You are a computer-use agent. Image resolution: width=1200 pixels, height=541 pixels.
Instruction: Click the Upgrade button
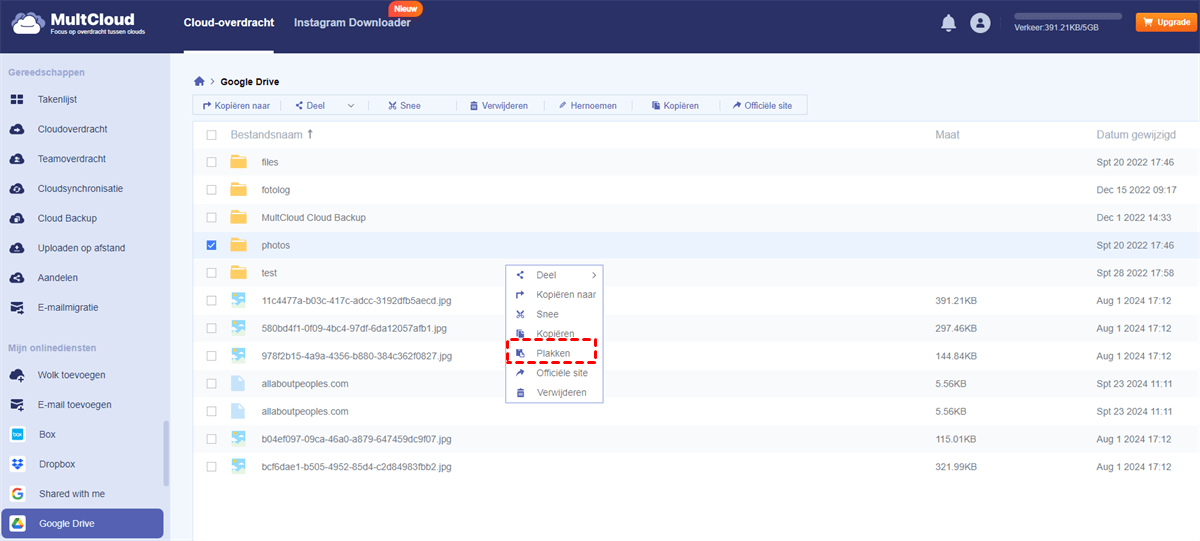[1166, 22]
